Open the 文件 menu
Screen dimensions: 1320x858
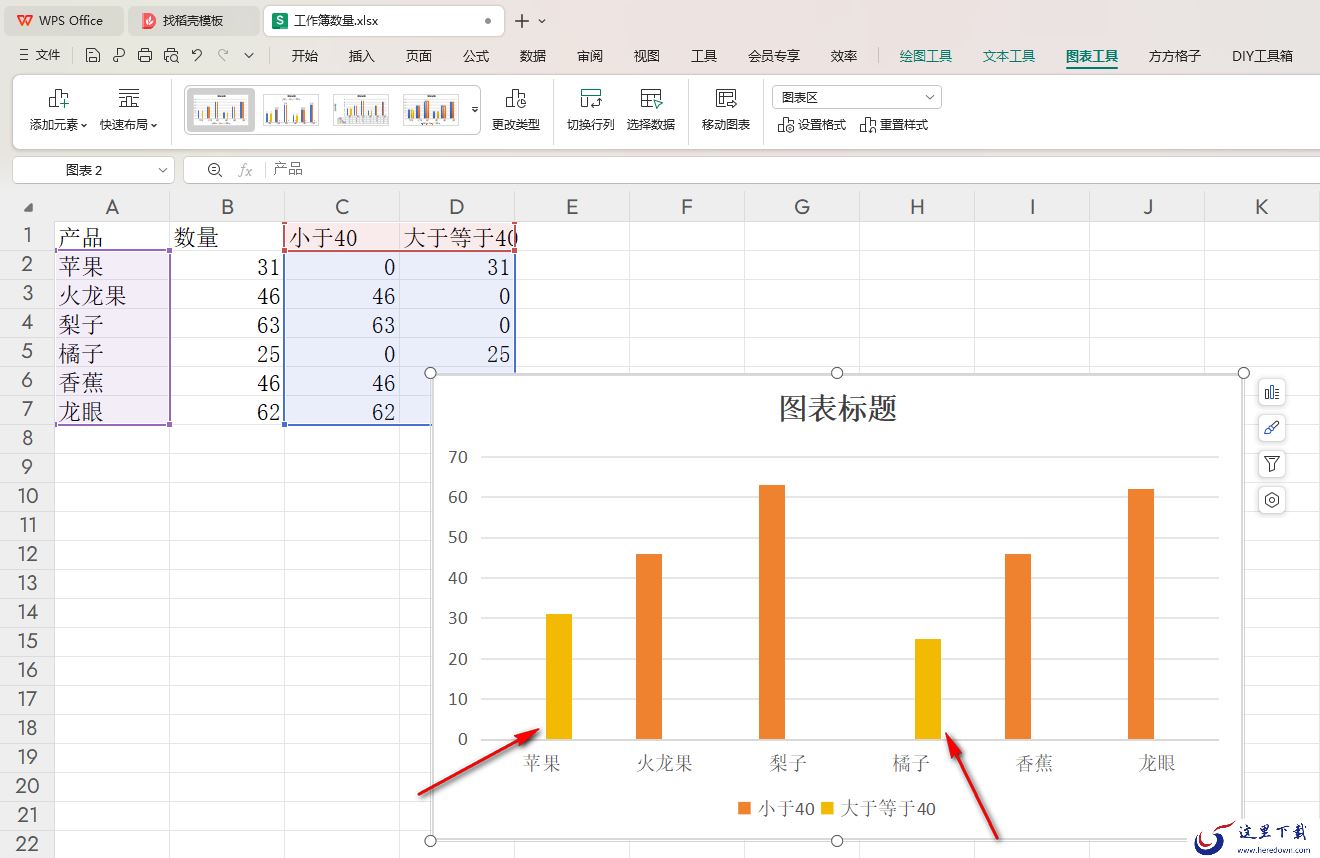tap(39, 56)
